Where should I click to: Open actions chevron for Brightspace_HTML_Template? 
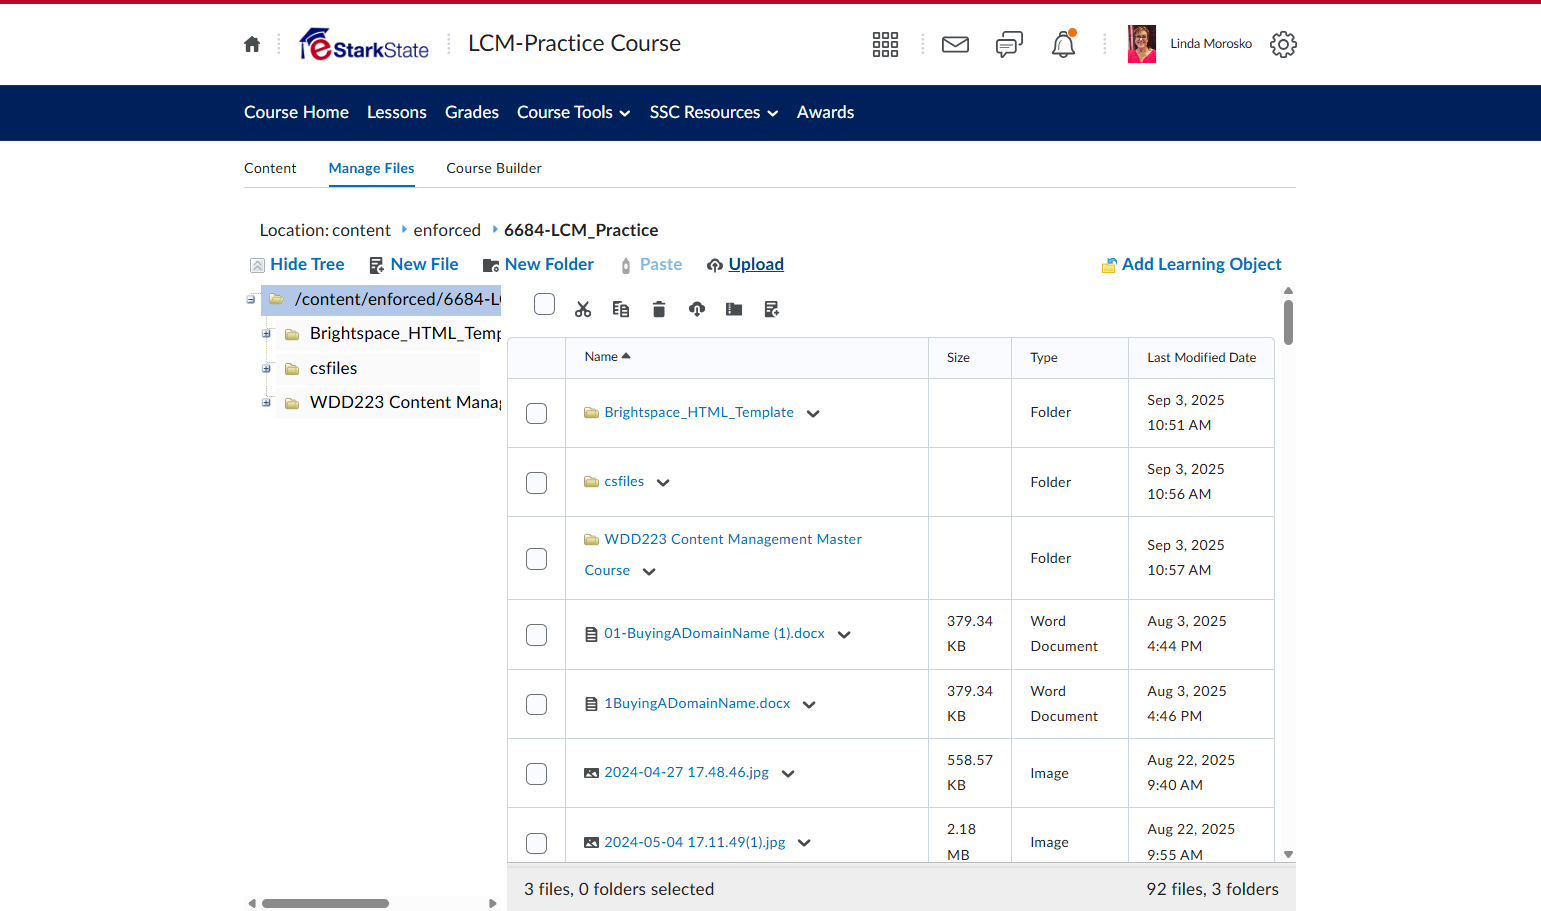tap(813, 414)
